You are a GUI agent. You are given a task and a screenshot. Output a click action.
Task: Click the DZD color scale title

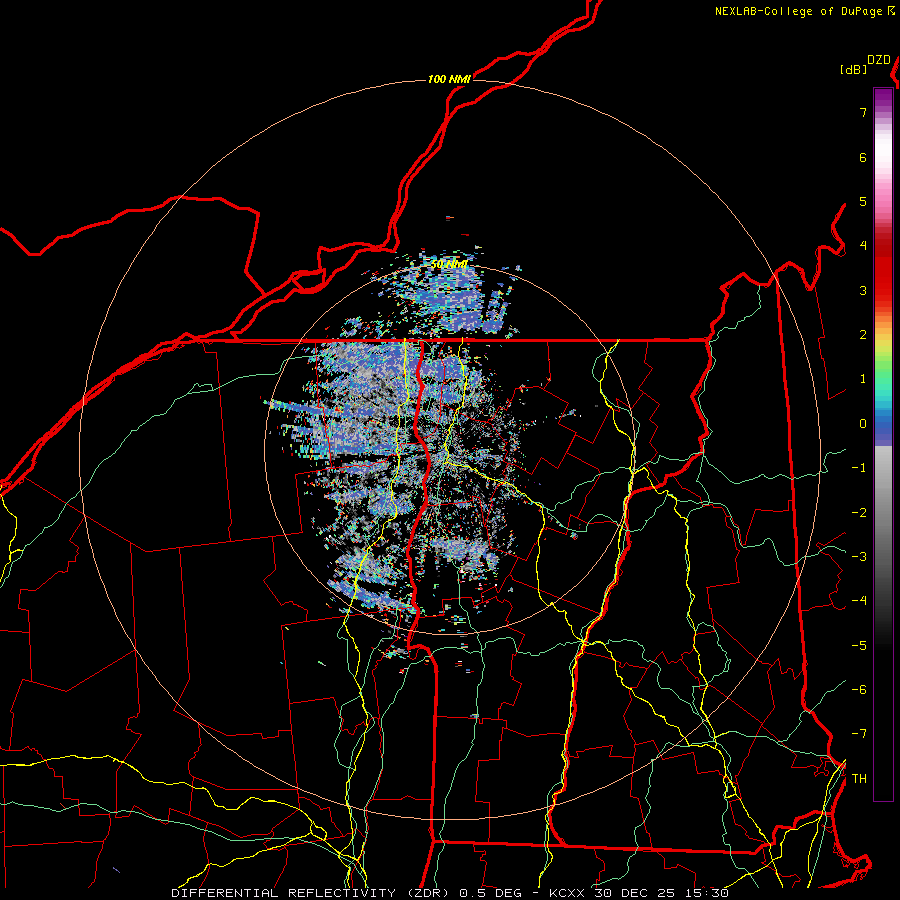tap(879, 60)
